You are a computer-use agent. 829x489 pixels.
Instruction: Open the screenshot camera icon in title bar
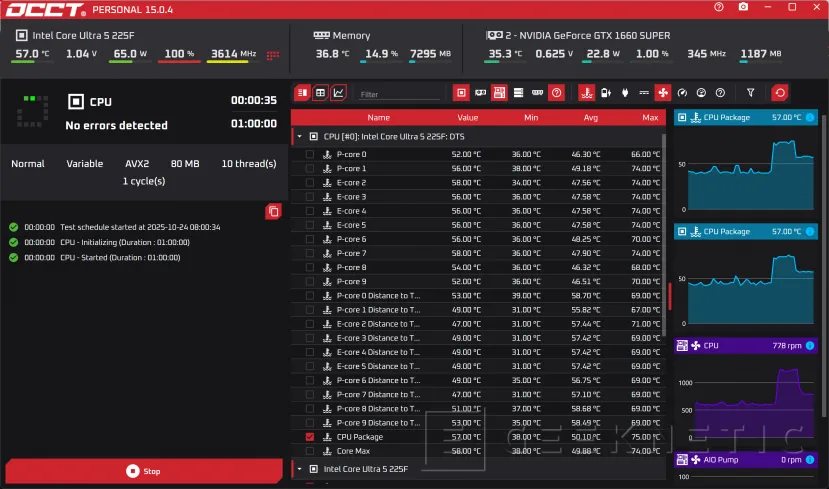pyautogui.click(x=743, y=7)
